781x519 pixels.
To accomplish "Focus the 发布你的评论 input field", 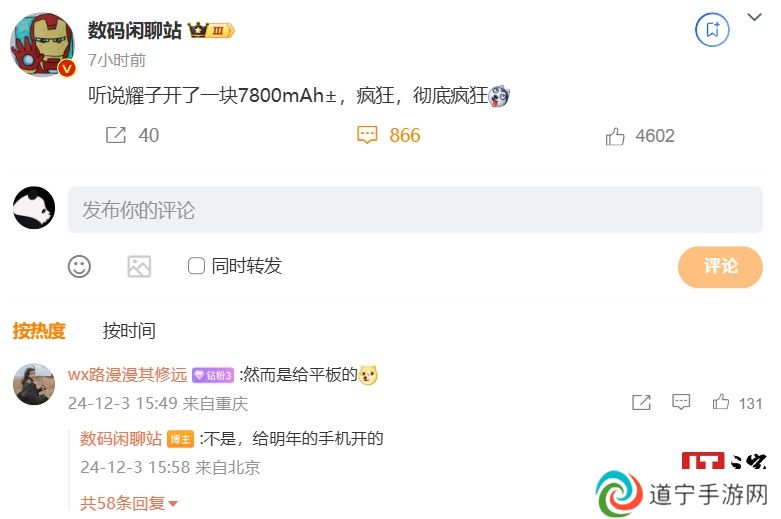I will pos(415,210).
